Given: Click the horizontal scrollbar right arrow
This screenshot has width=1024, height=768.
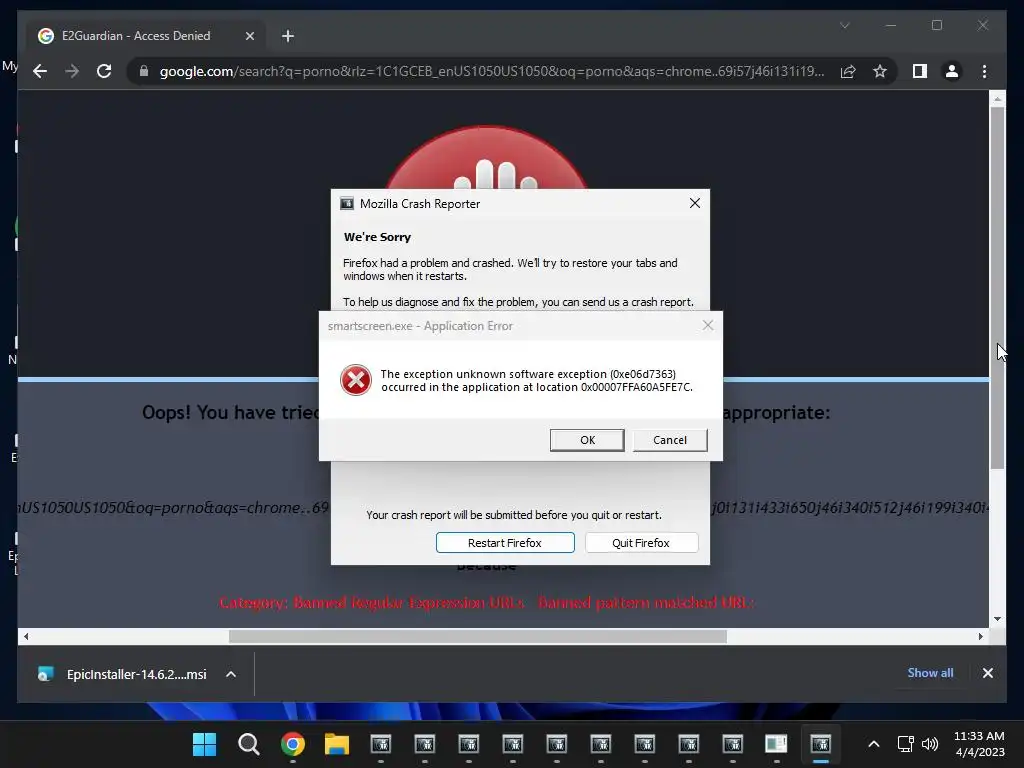Looking at the screenshot, I should click(980, 636).
